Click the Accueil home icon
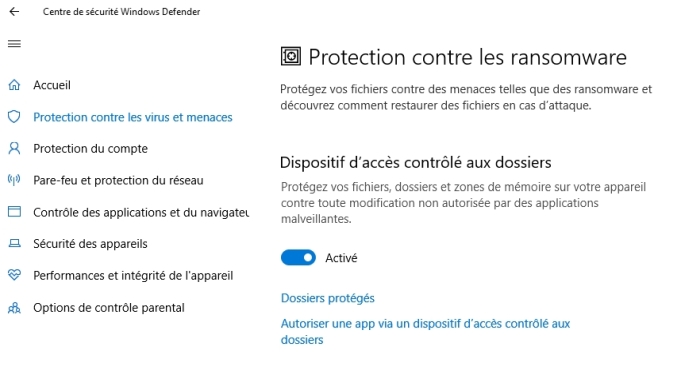The image size is (700, 382). [x=14, y=85]
